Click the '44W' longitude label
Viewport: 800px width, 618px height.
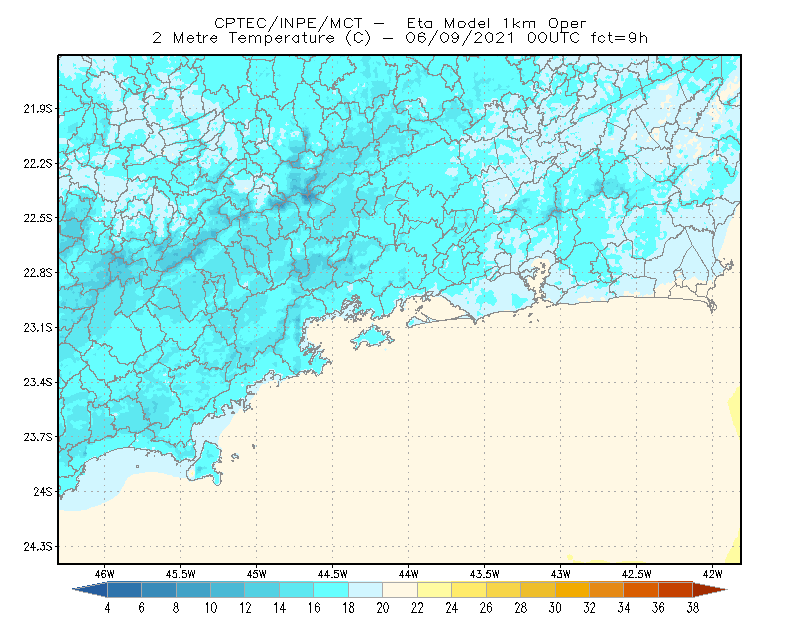(x=409, y=574)
